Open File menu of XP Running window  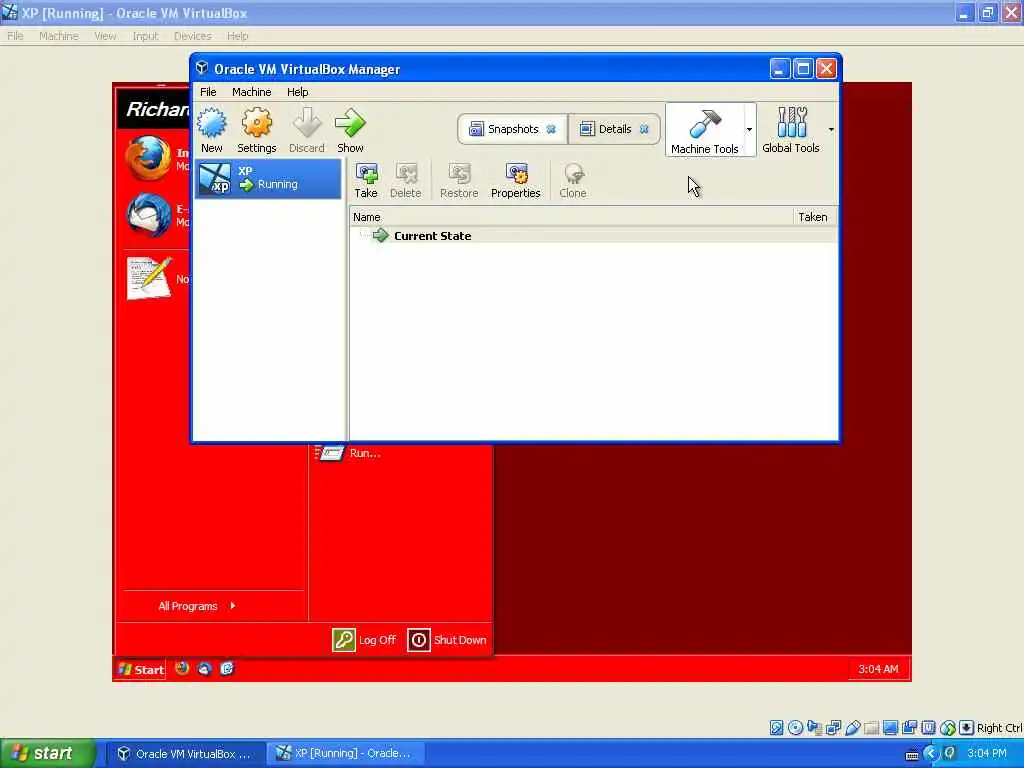(x=15, y=36)
